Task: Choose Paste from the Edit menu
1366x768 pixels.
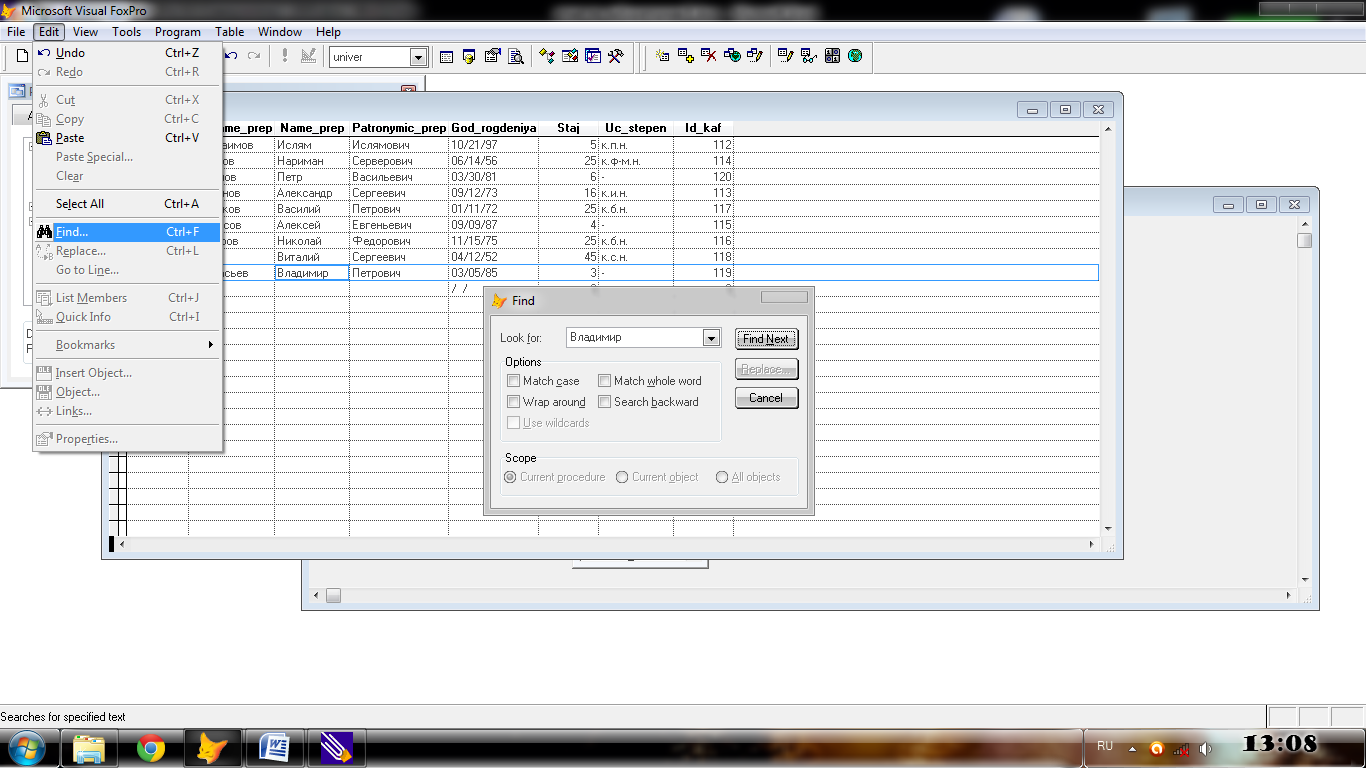Action: [x=127, y=138]
